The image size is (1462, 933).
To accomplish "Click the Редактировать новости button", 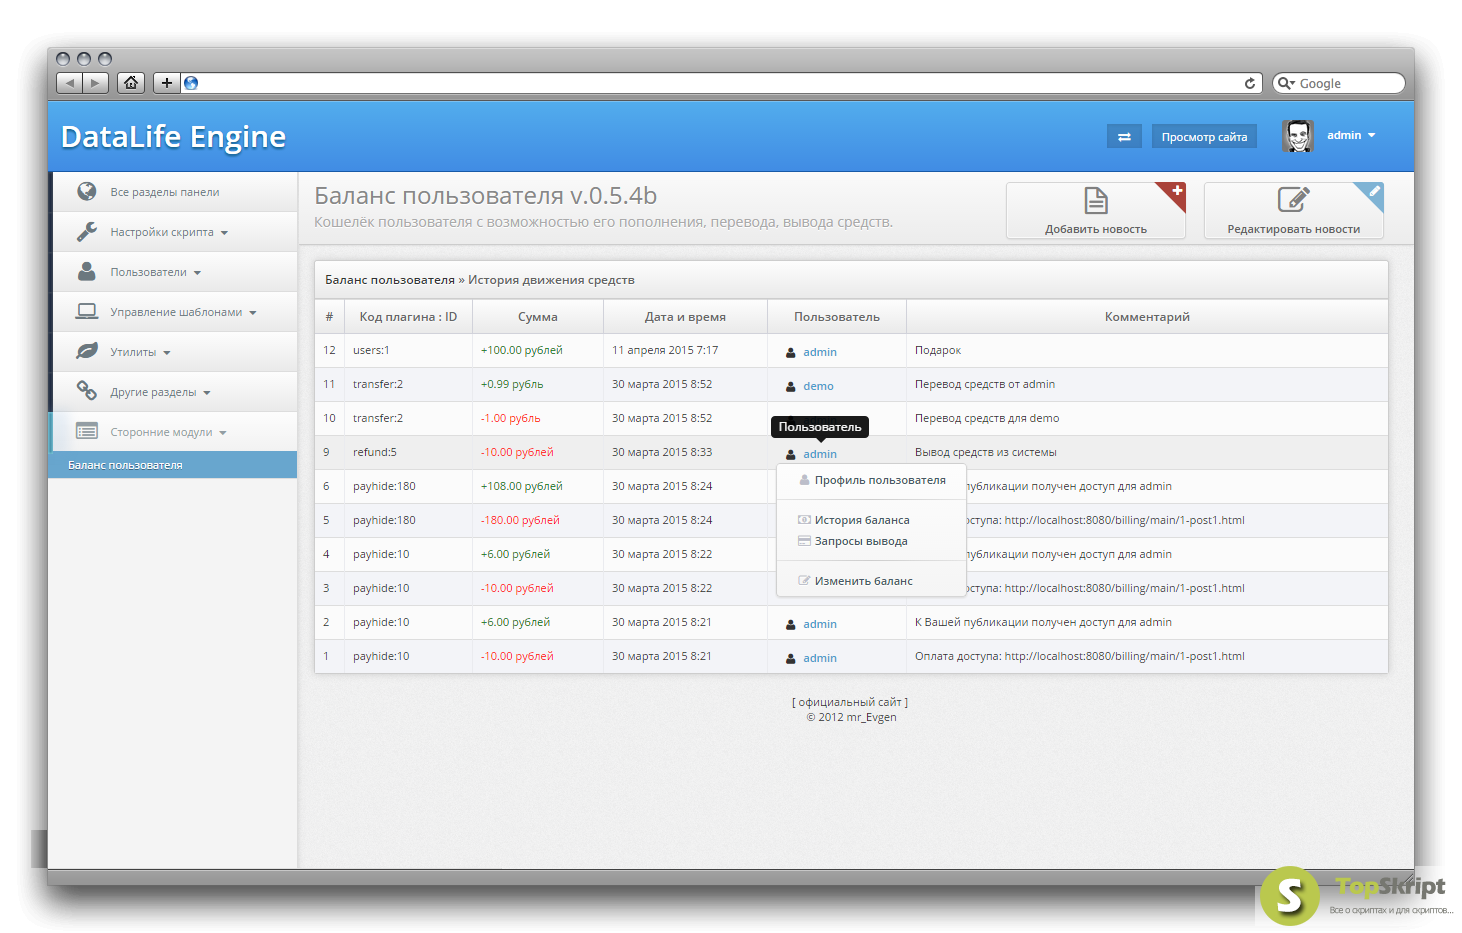I will point(1294,210).
